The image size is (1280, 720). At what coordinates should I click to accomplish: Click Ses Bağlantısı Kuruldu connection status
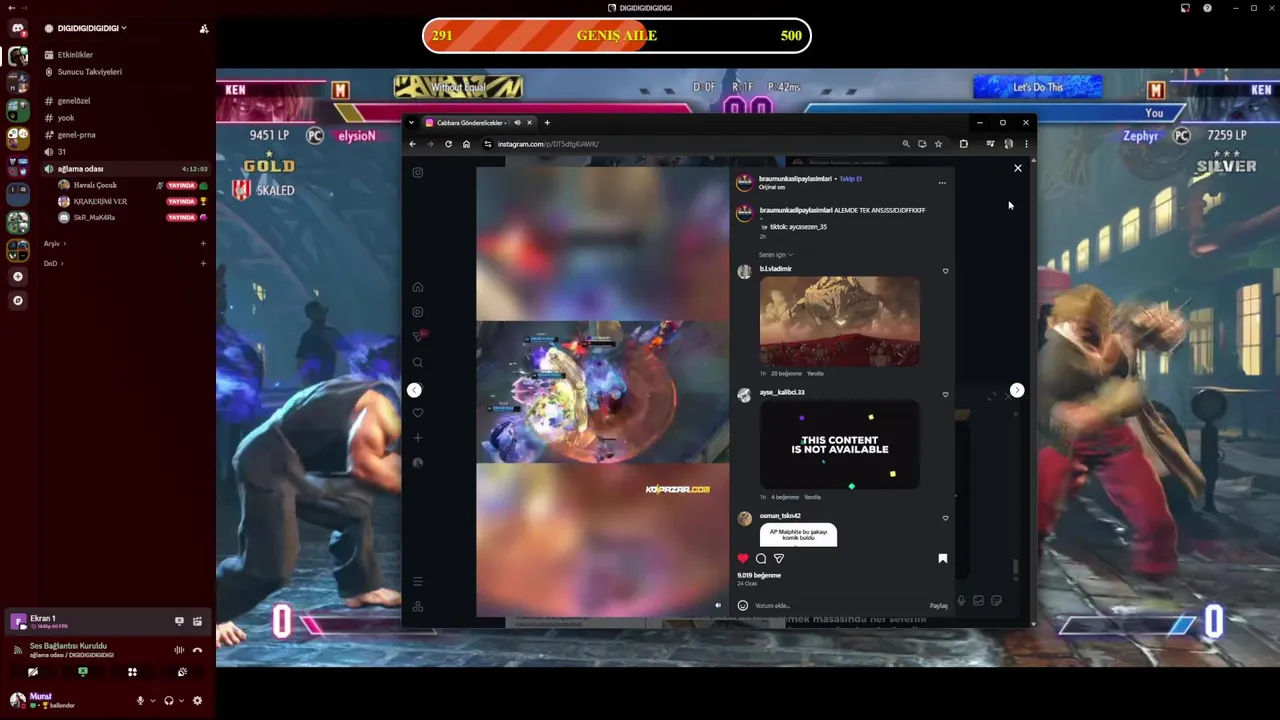tap(68, 646)
